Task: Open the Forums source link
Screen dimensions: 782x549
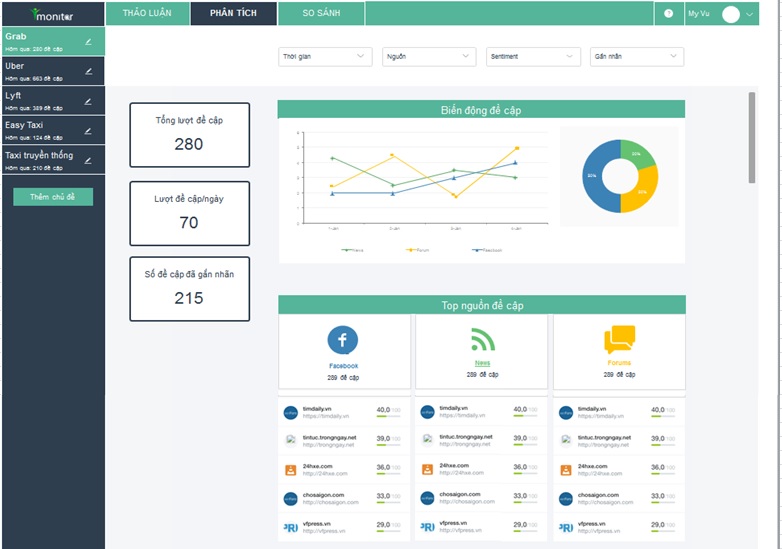Action: click(619, 363)
